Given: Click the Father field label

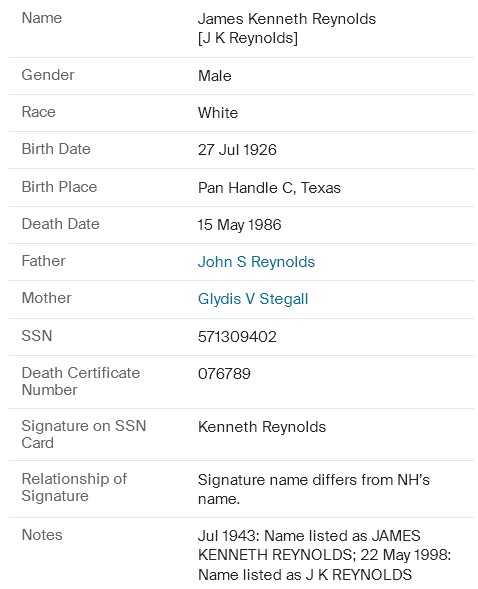Looking at the screenshot, I should [x=43, y=261].
